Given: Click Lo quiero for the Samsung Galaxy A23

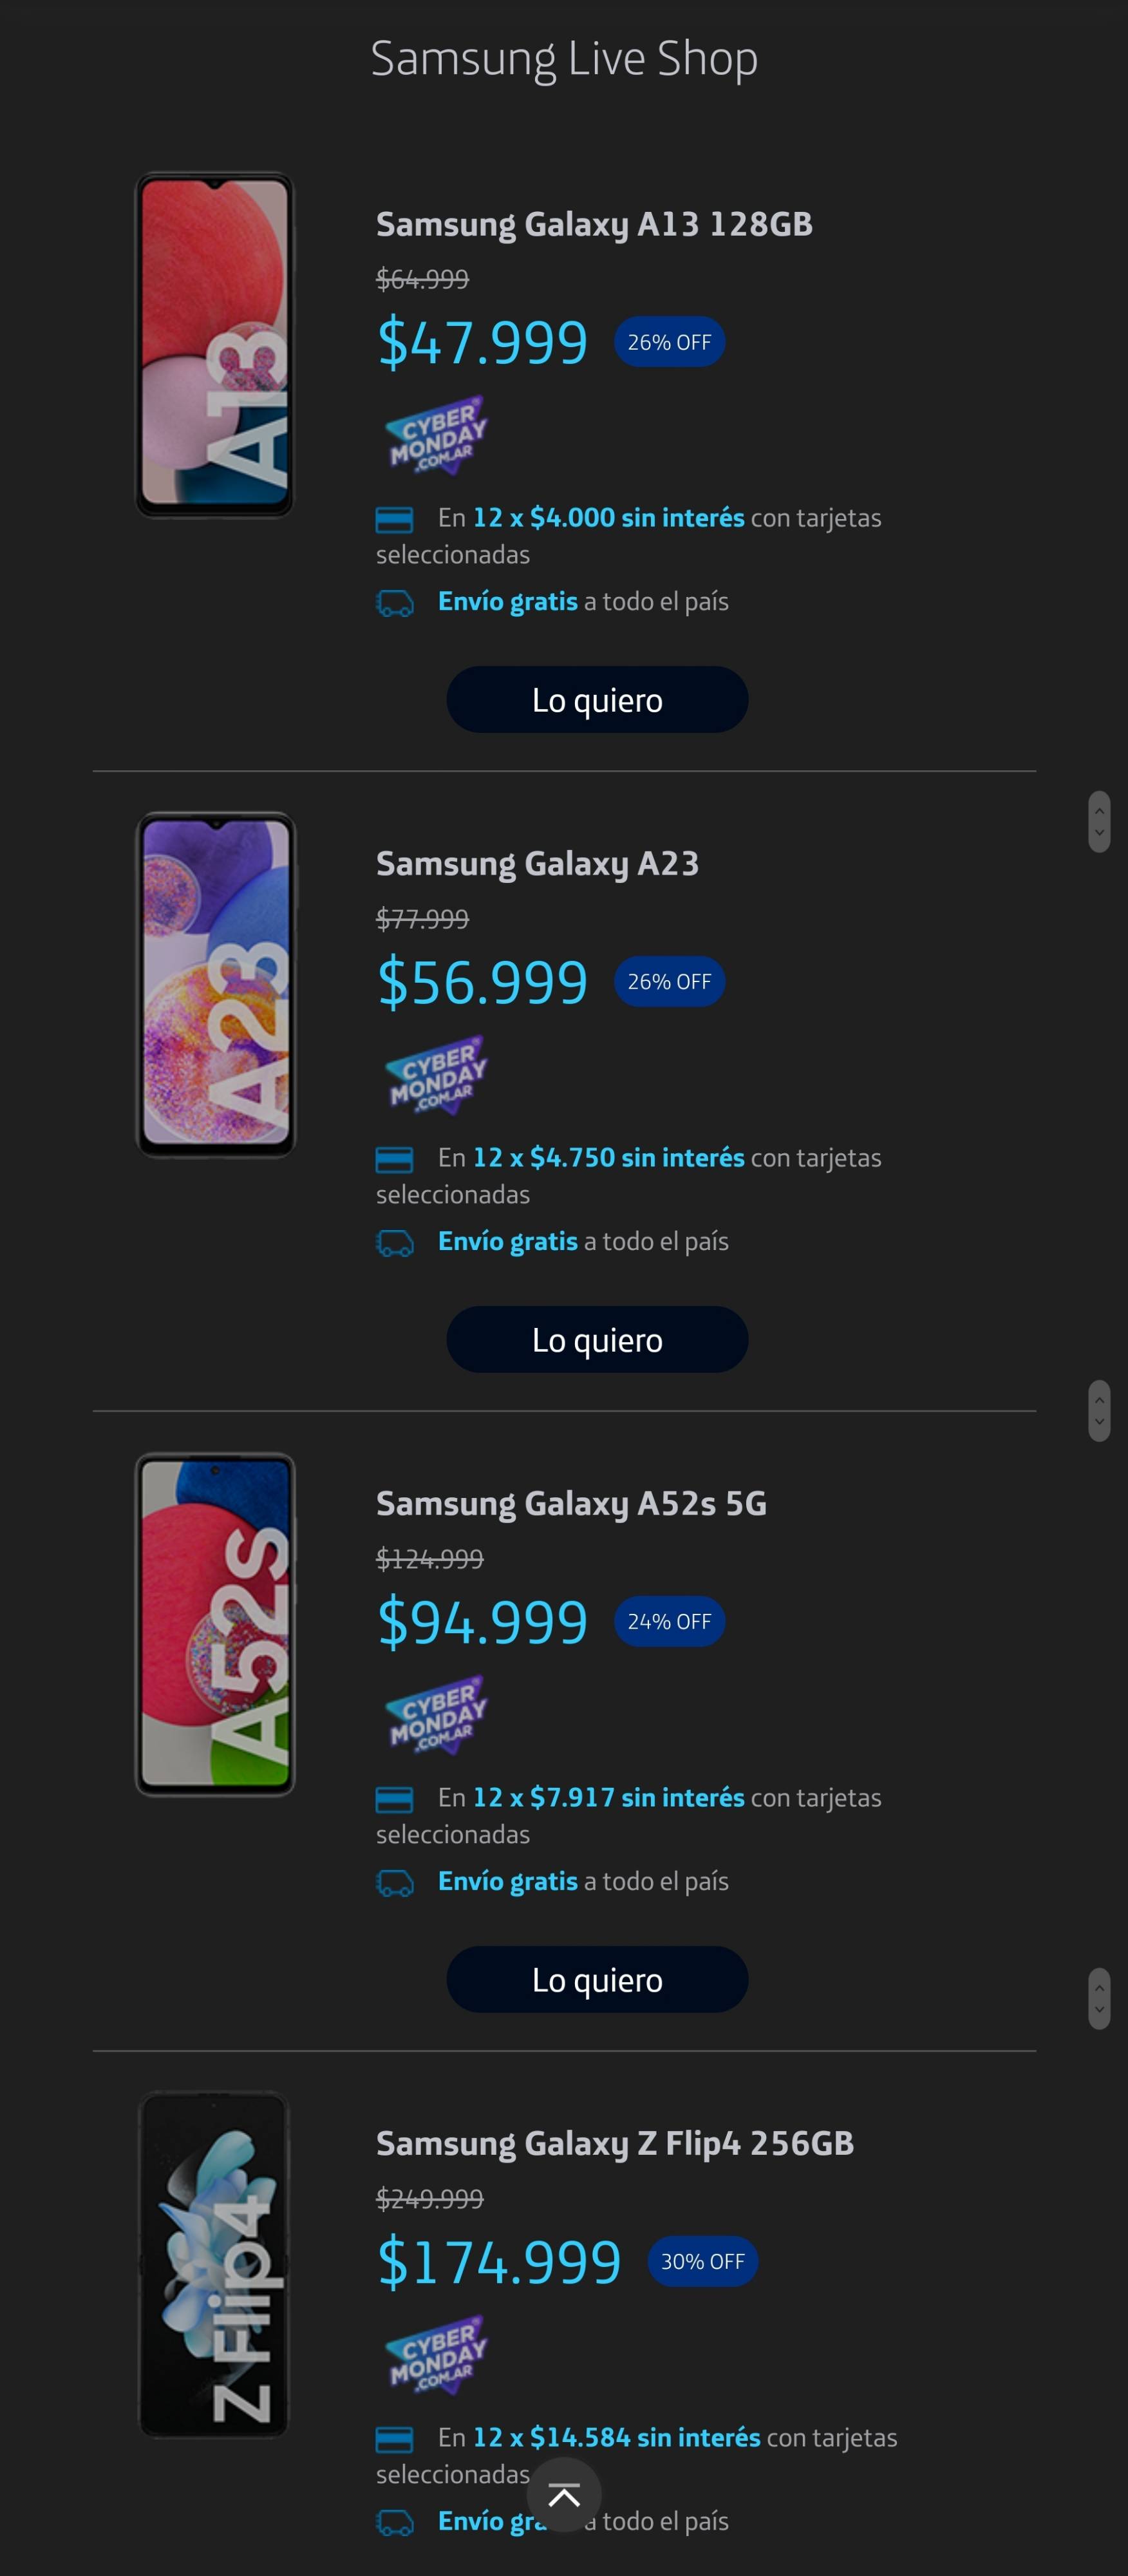Looking at the screenshot, I should [597, 1339].
